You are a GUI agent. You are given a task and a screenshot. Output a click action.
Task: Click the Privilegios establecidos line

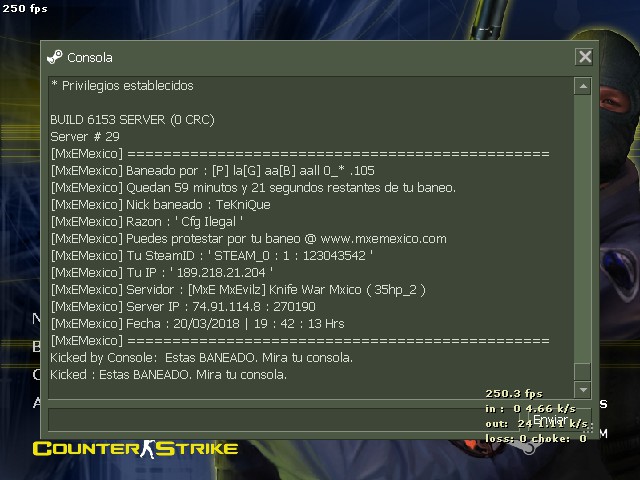point(122,86)
